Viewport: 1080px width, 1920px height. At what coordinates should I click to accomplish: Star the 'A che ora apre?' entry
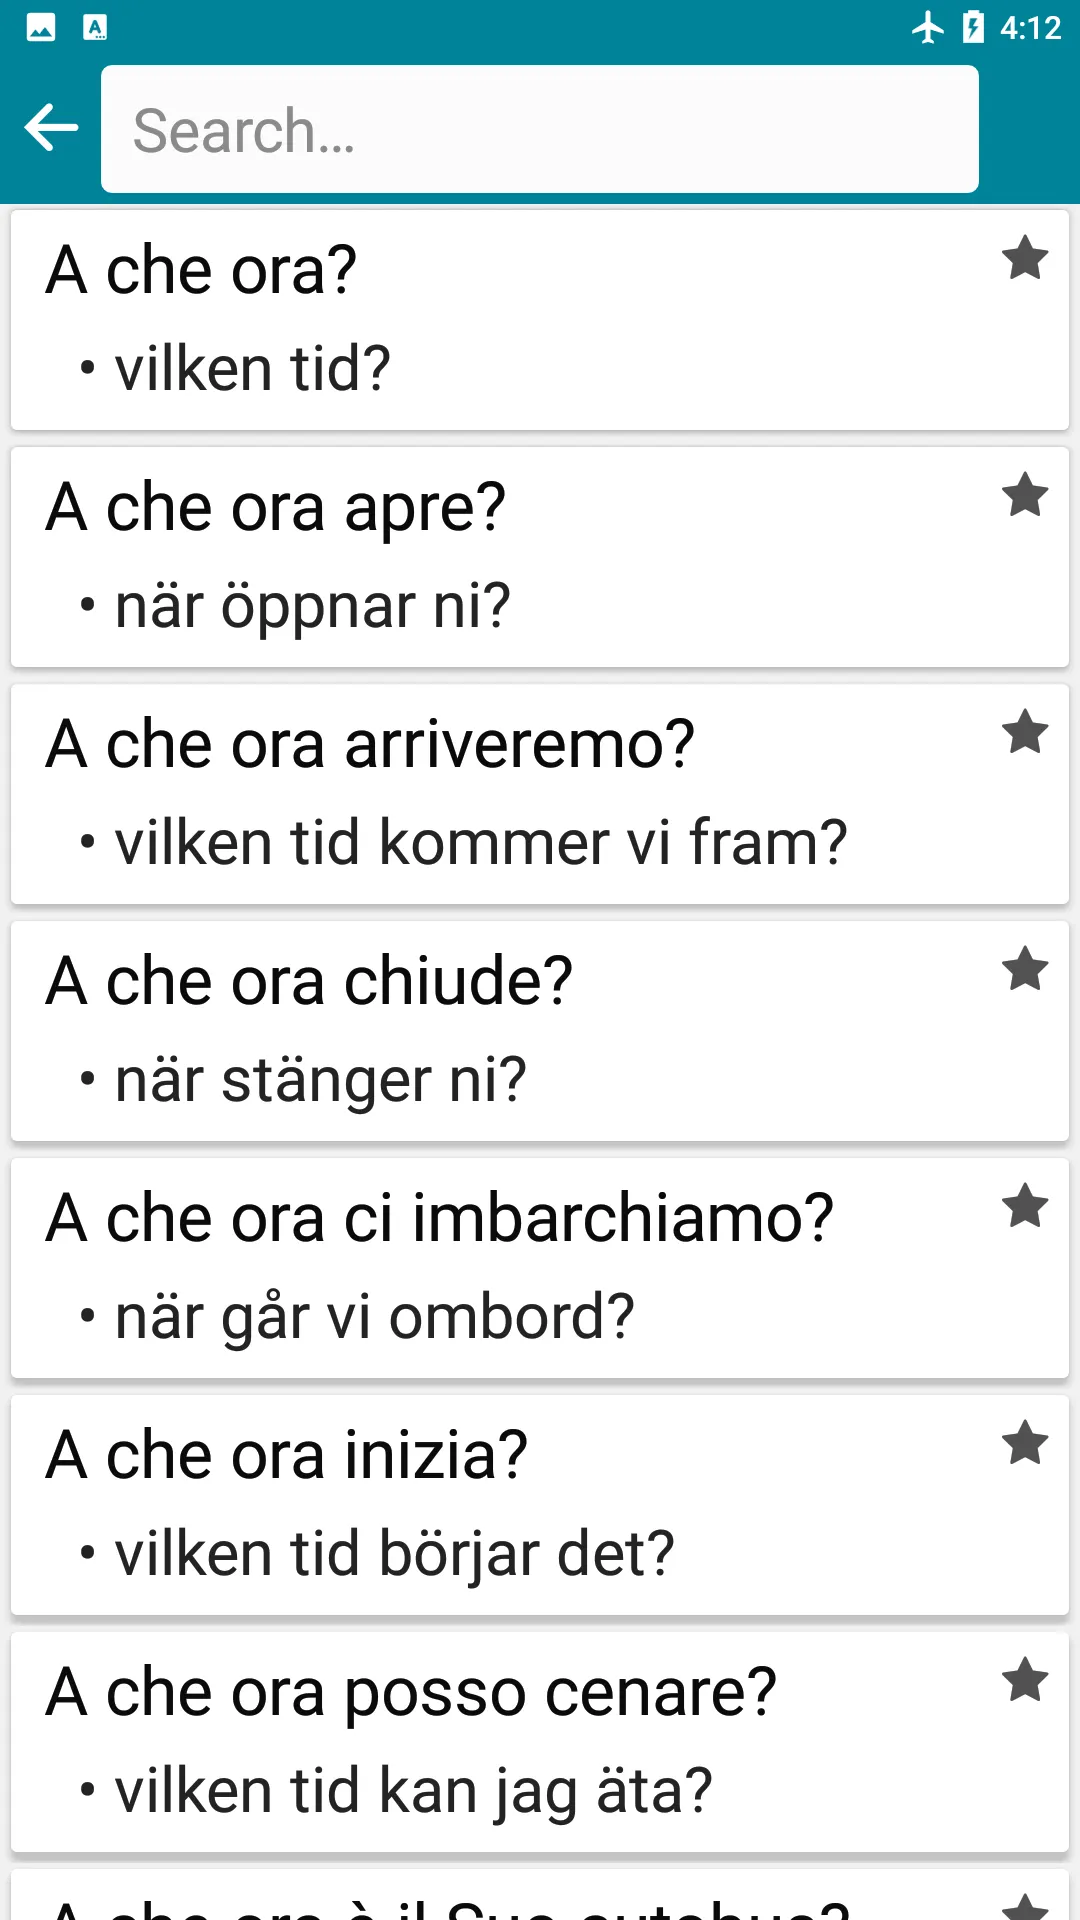[x=1025, y=496]
